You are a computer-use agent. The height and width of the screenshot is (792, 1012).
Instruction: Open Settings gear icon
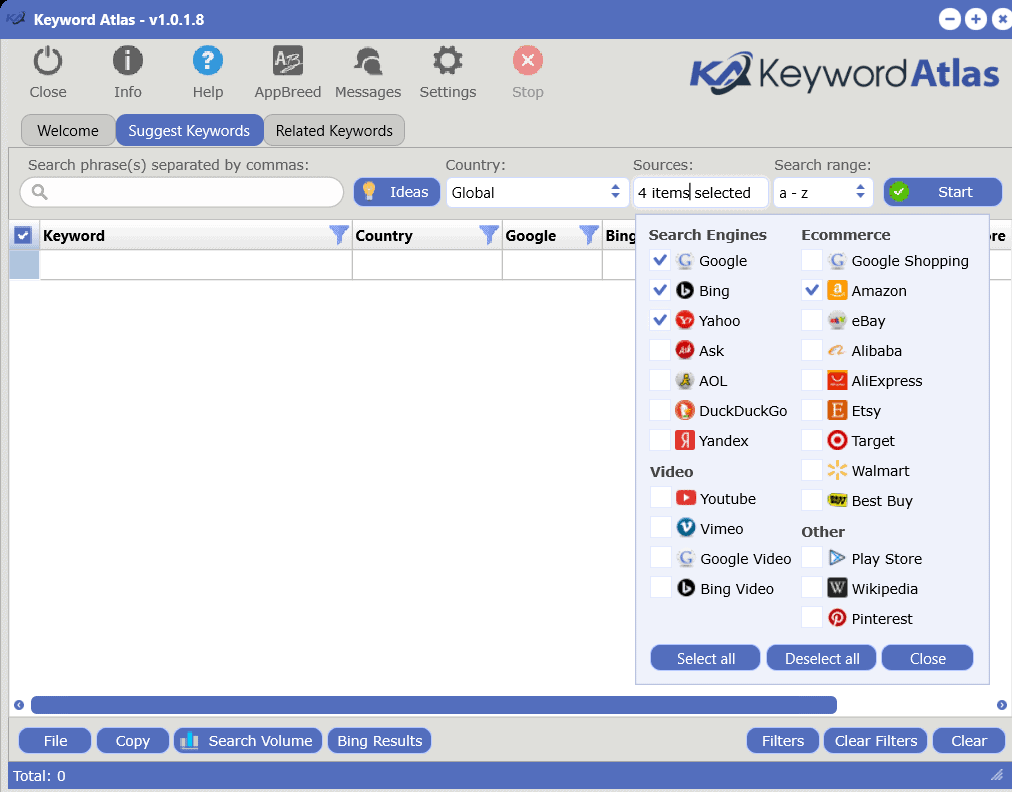coord(447,62)
